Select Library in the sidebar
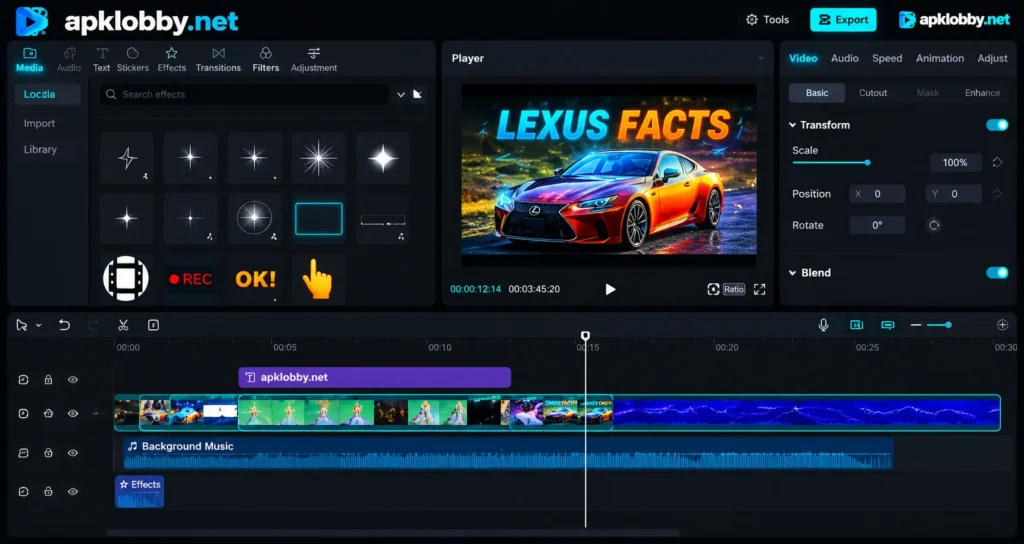The image size is (1024, 544). tap(40, 150)
